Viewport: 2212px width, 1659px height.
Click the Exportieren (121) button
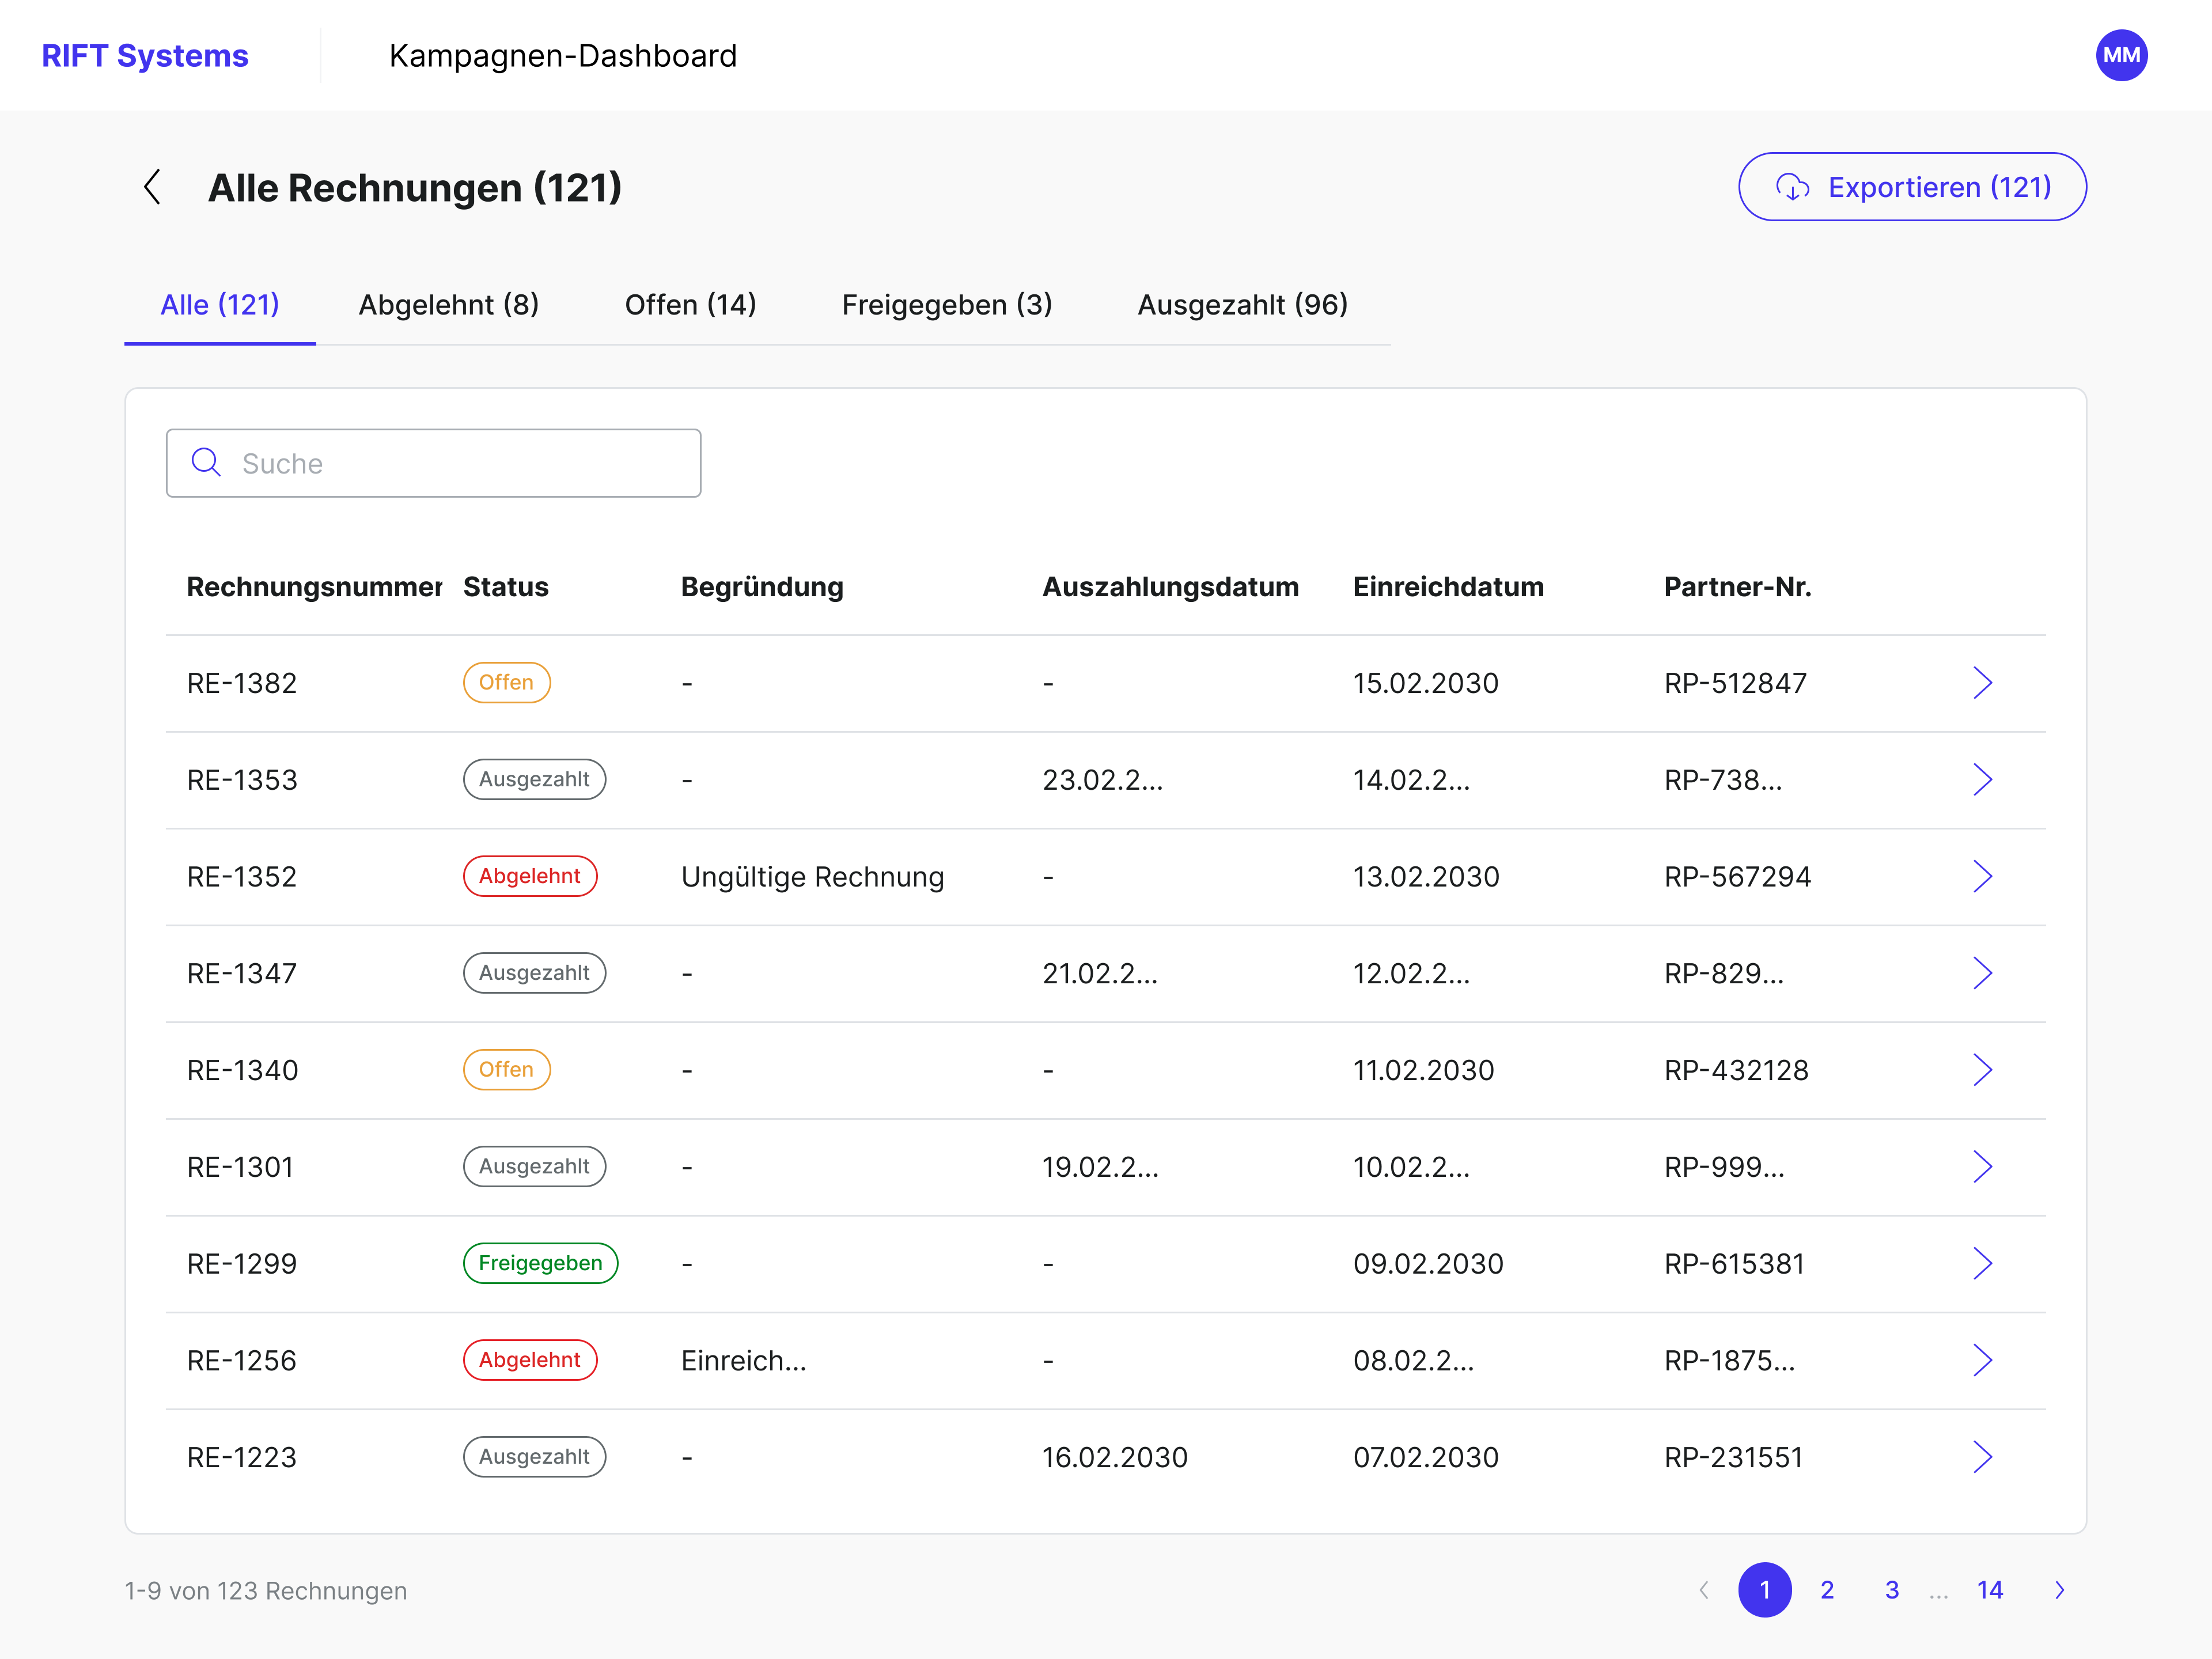click(1912, 187)
